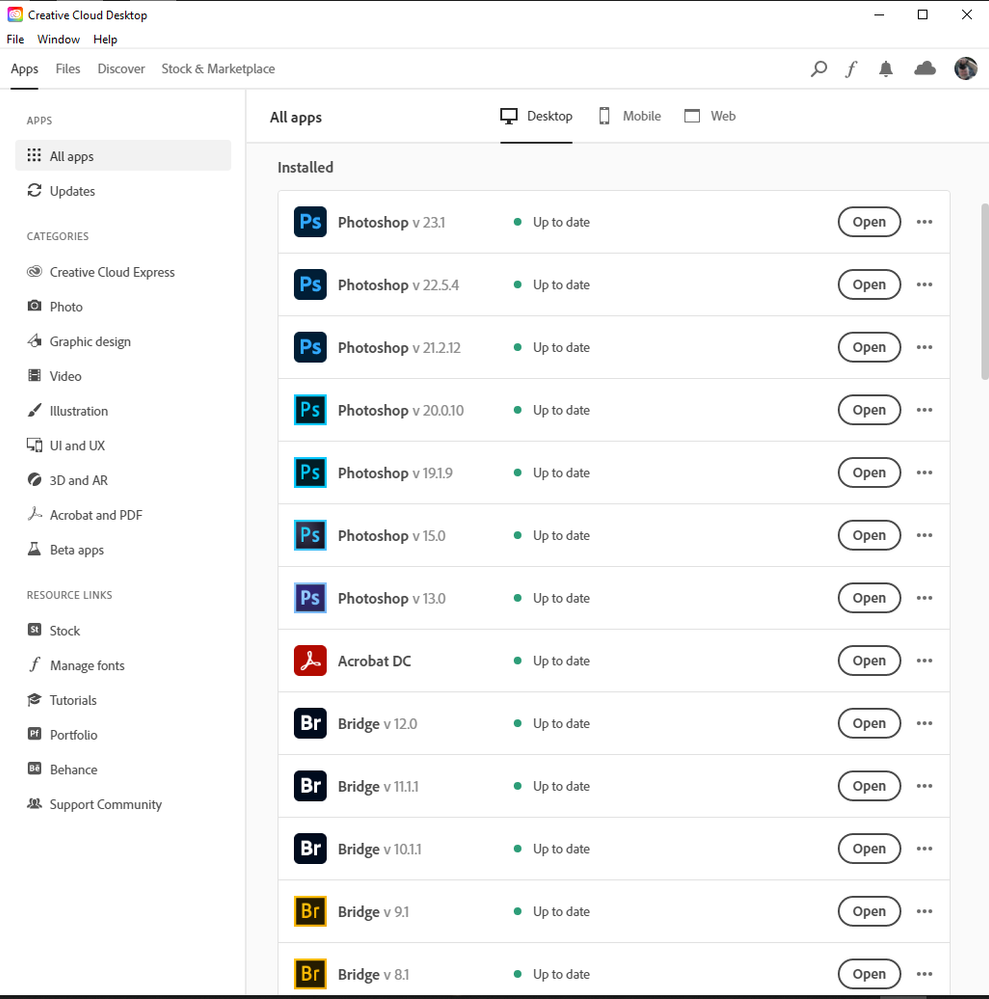Open the notifications bell
This screenshot has width=989, height=999.
886,69
